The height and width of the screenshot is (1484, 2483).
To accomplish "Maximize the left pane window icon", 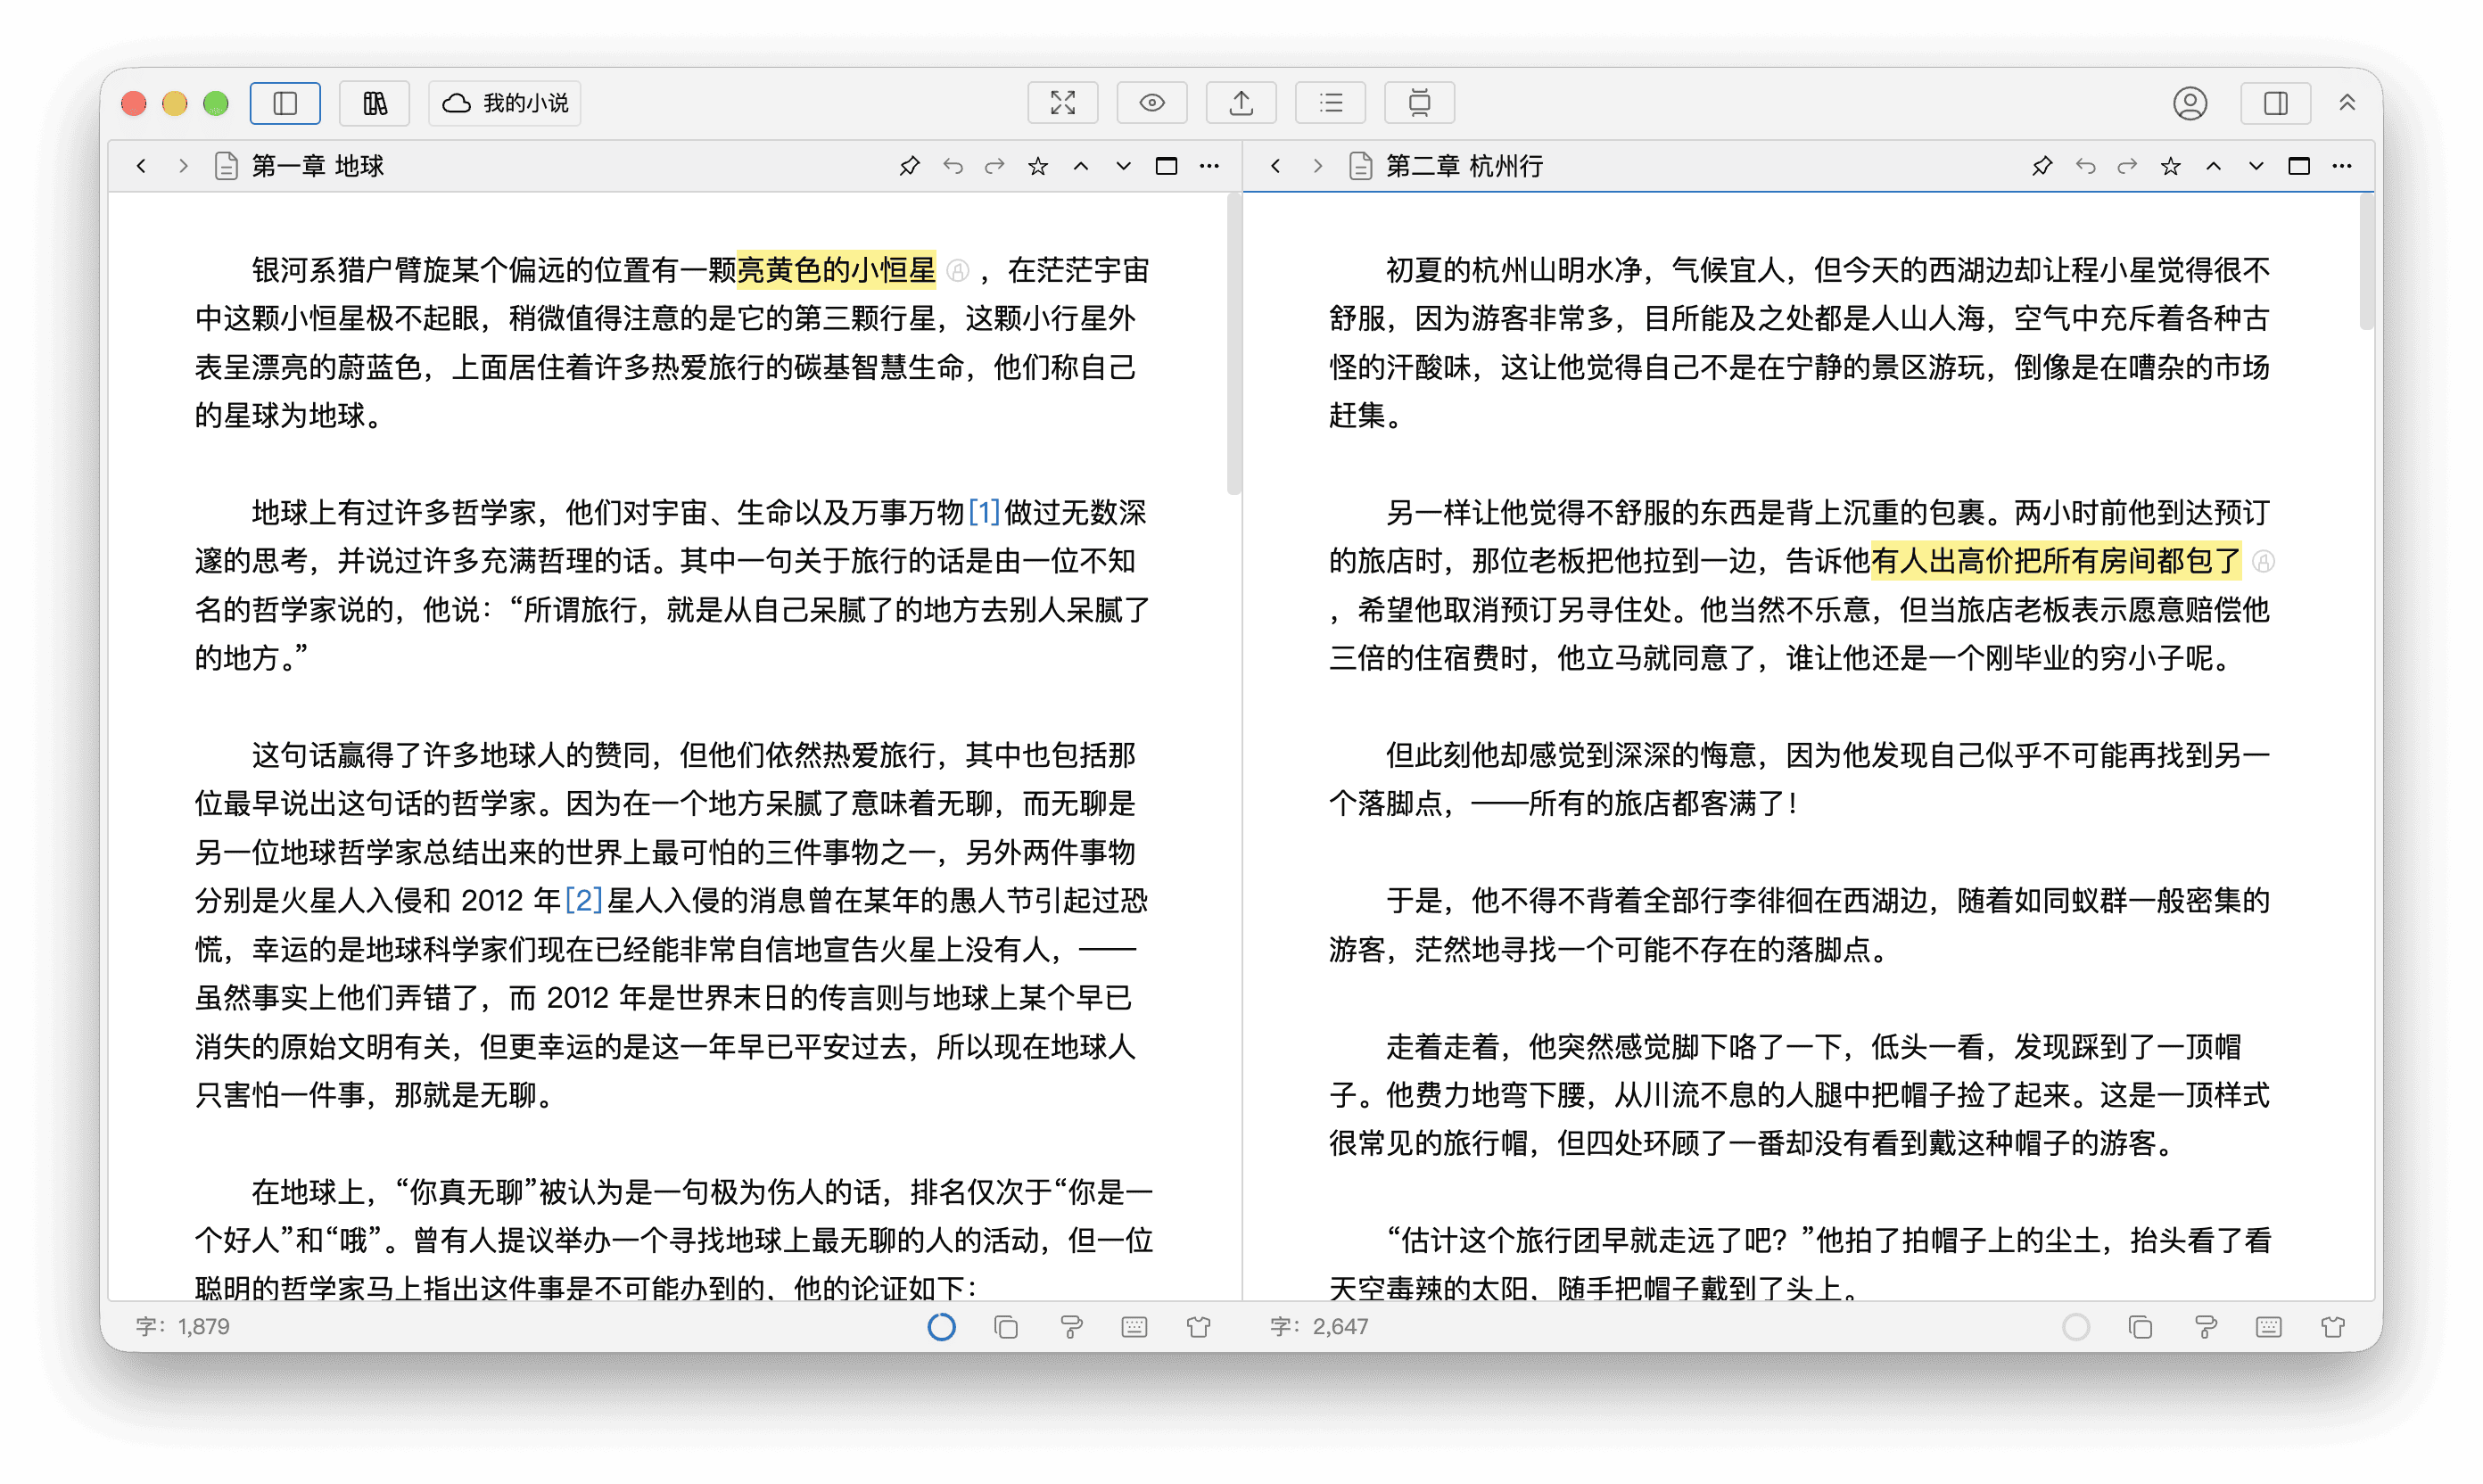I will 1166,166.
